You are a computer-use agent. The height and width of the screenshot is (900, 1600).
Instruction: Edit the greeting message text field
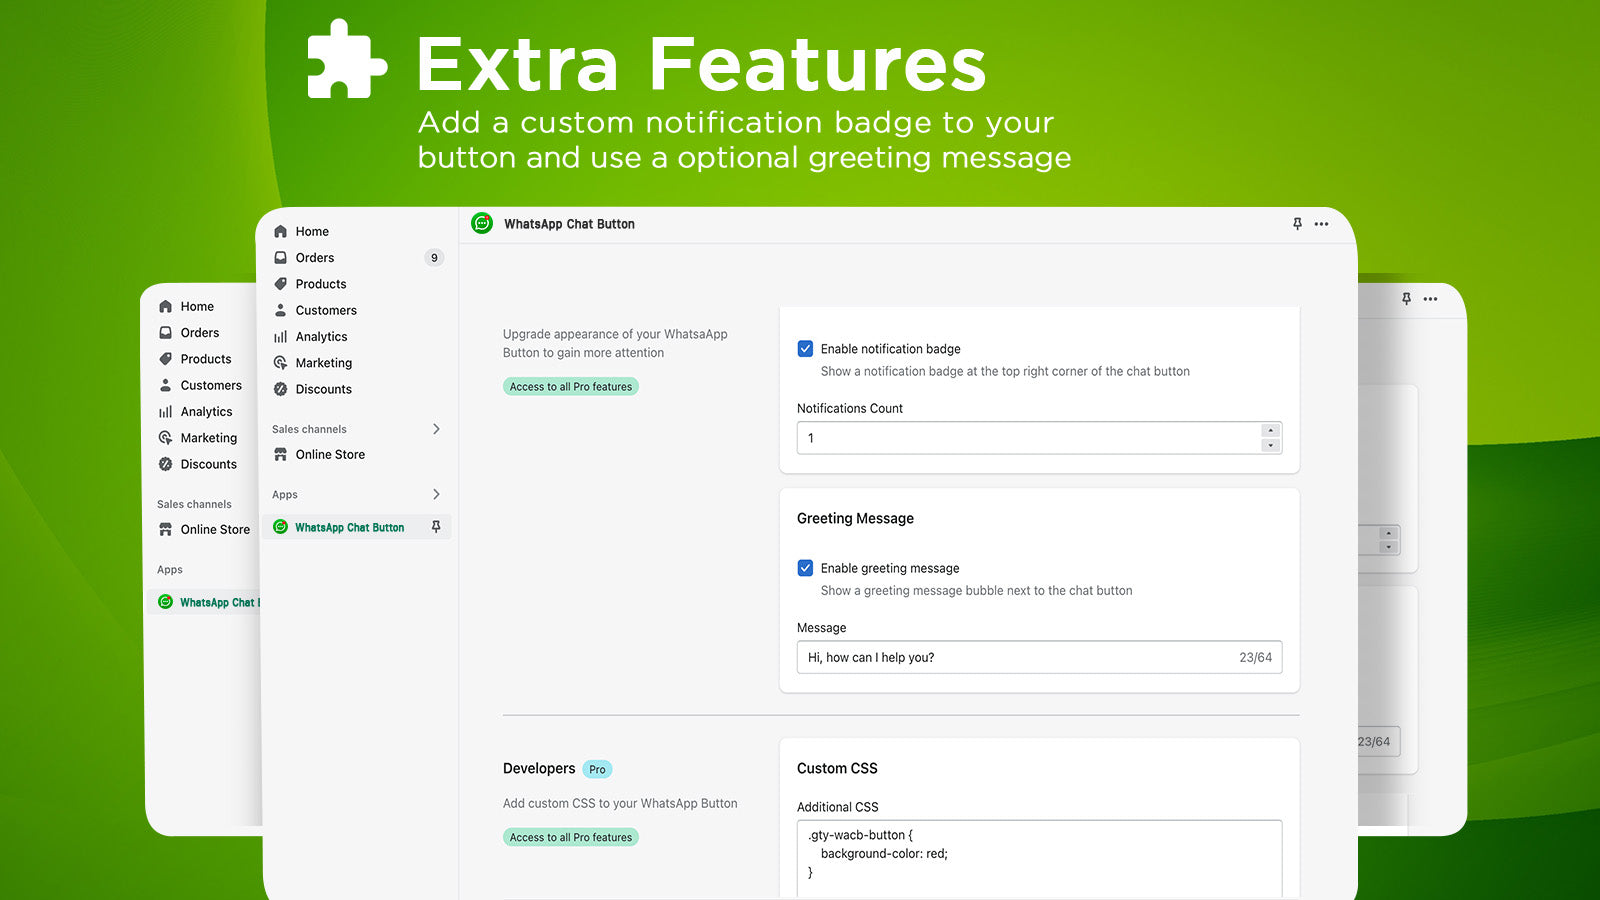coord(1000,657)
